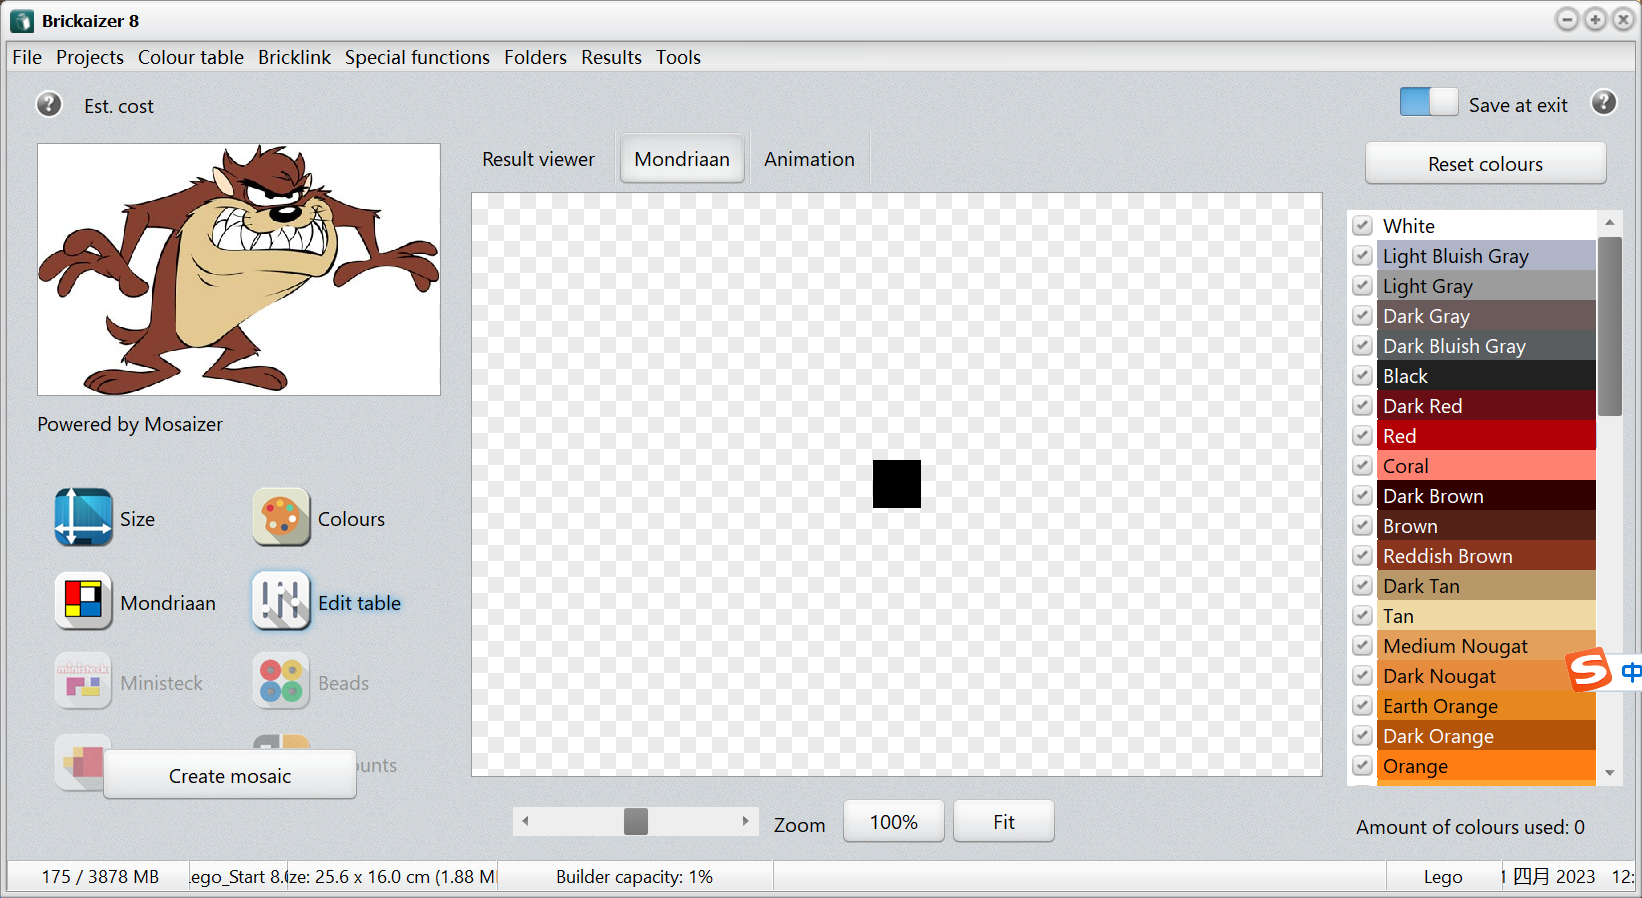The height and width of the screenshot is (898, 1642).
Task: Open the Folders menu
Action: 535,57
